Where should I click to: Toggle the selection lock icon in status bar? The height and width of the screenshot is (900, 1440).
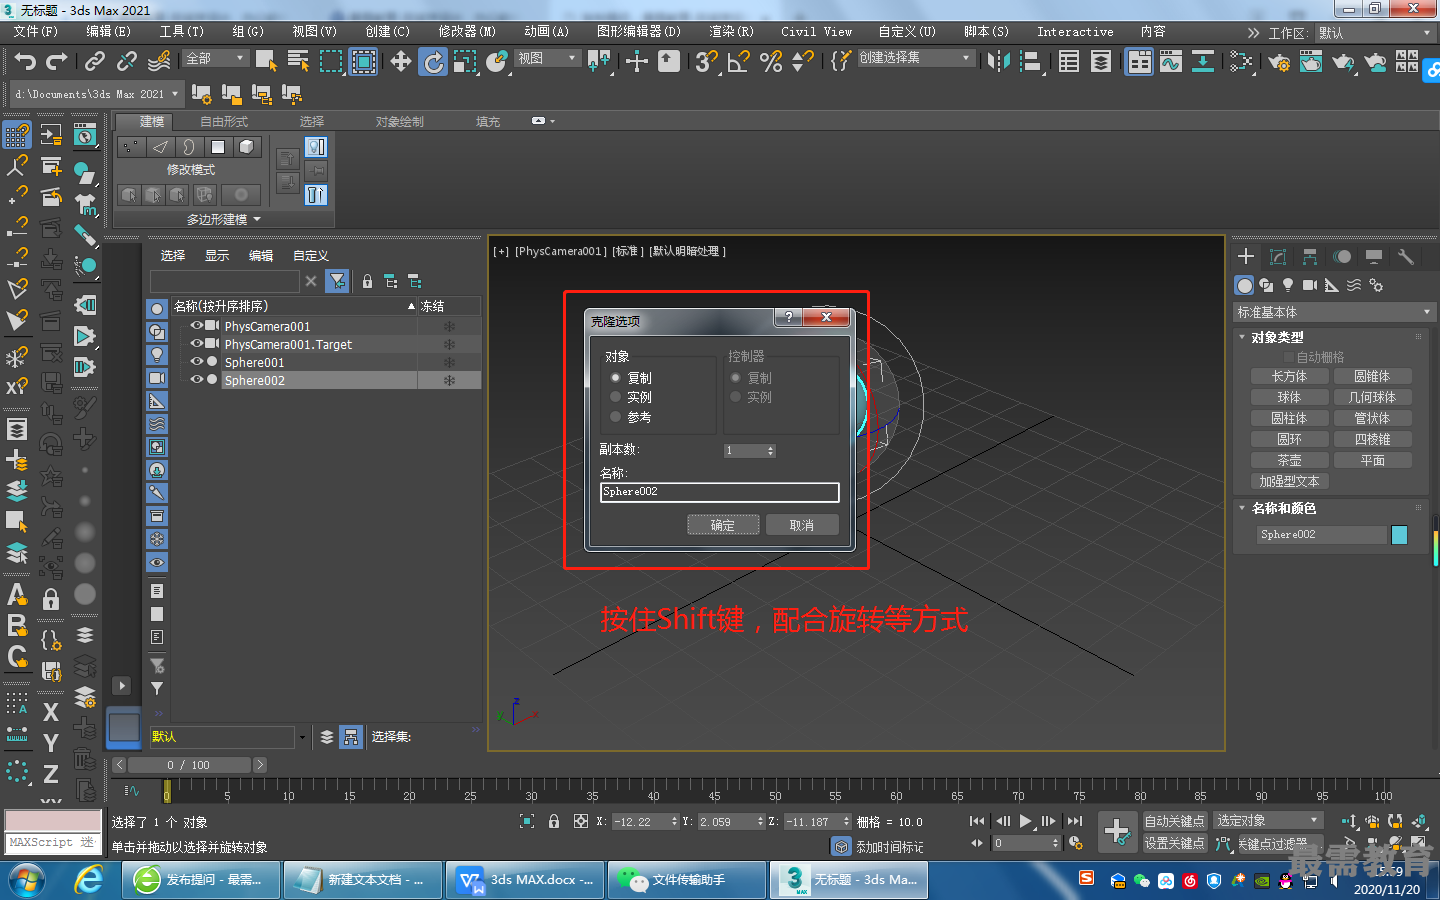(554, 821)
